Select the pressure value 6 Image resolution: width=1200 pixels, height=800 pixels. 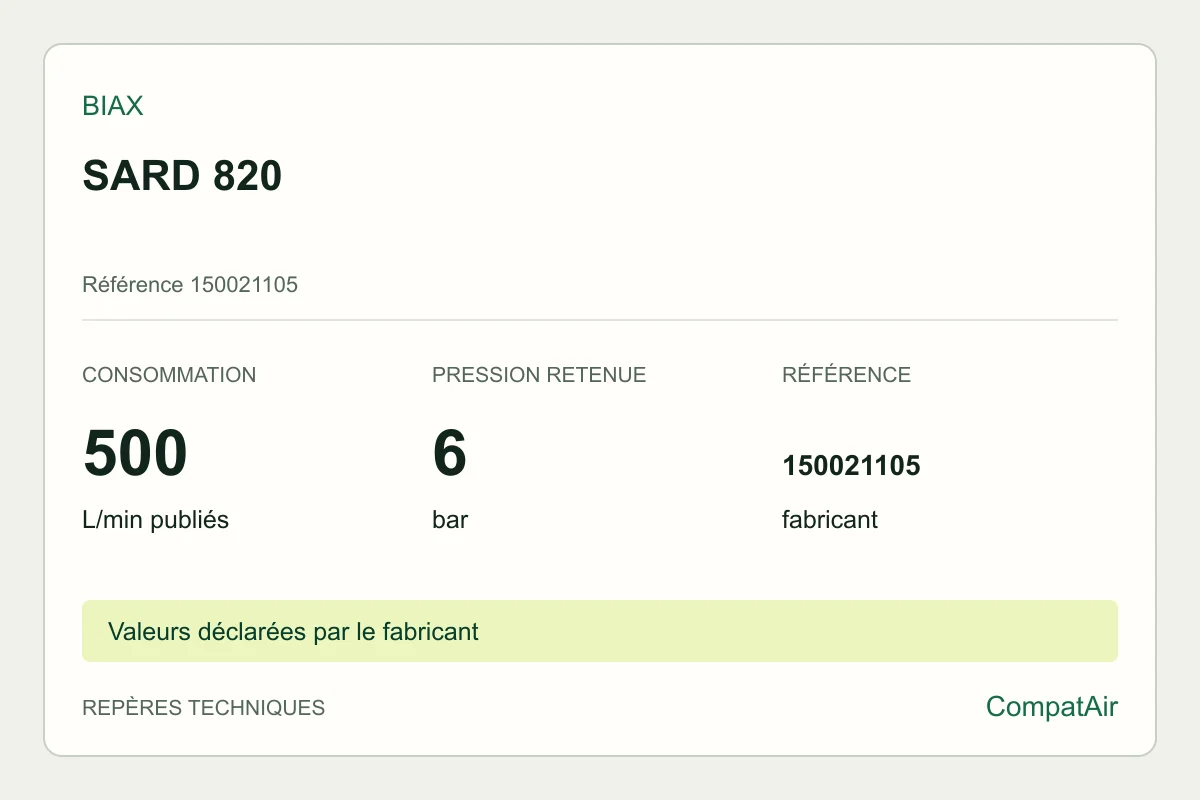pos(450,453)
